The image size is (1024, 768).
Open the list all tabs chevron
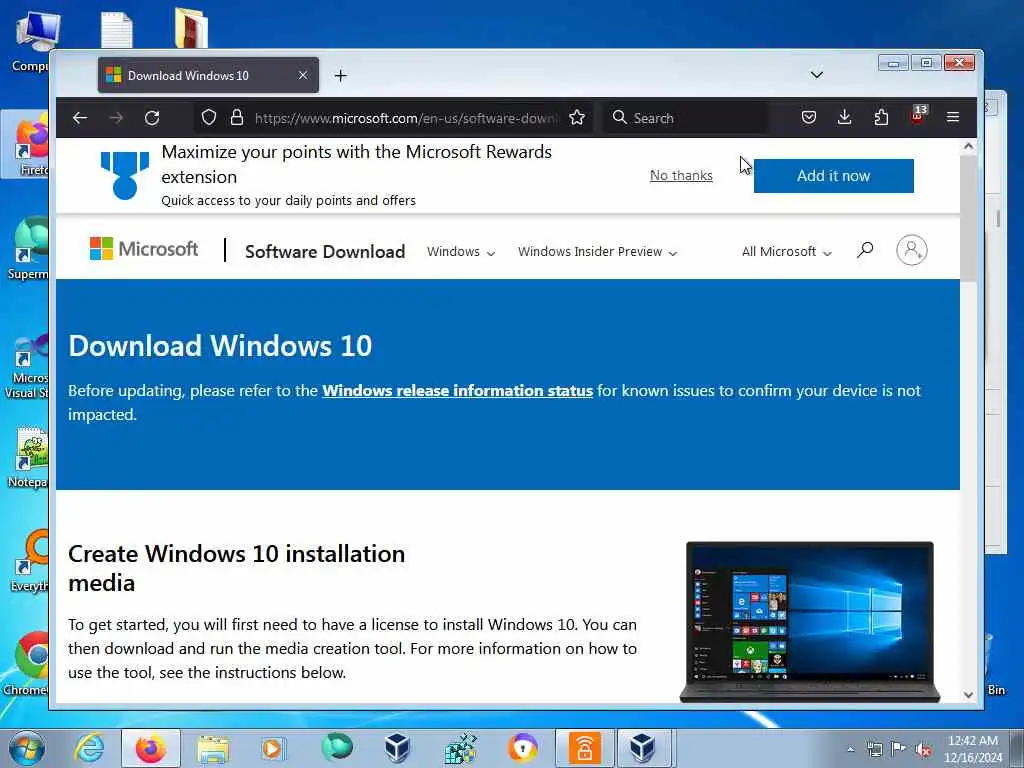coord(816,74)
